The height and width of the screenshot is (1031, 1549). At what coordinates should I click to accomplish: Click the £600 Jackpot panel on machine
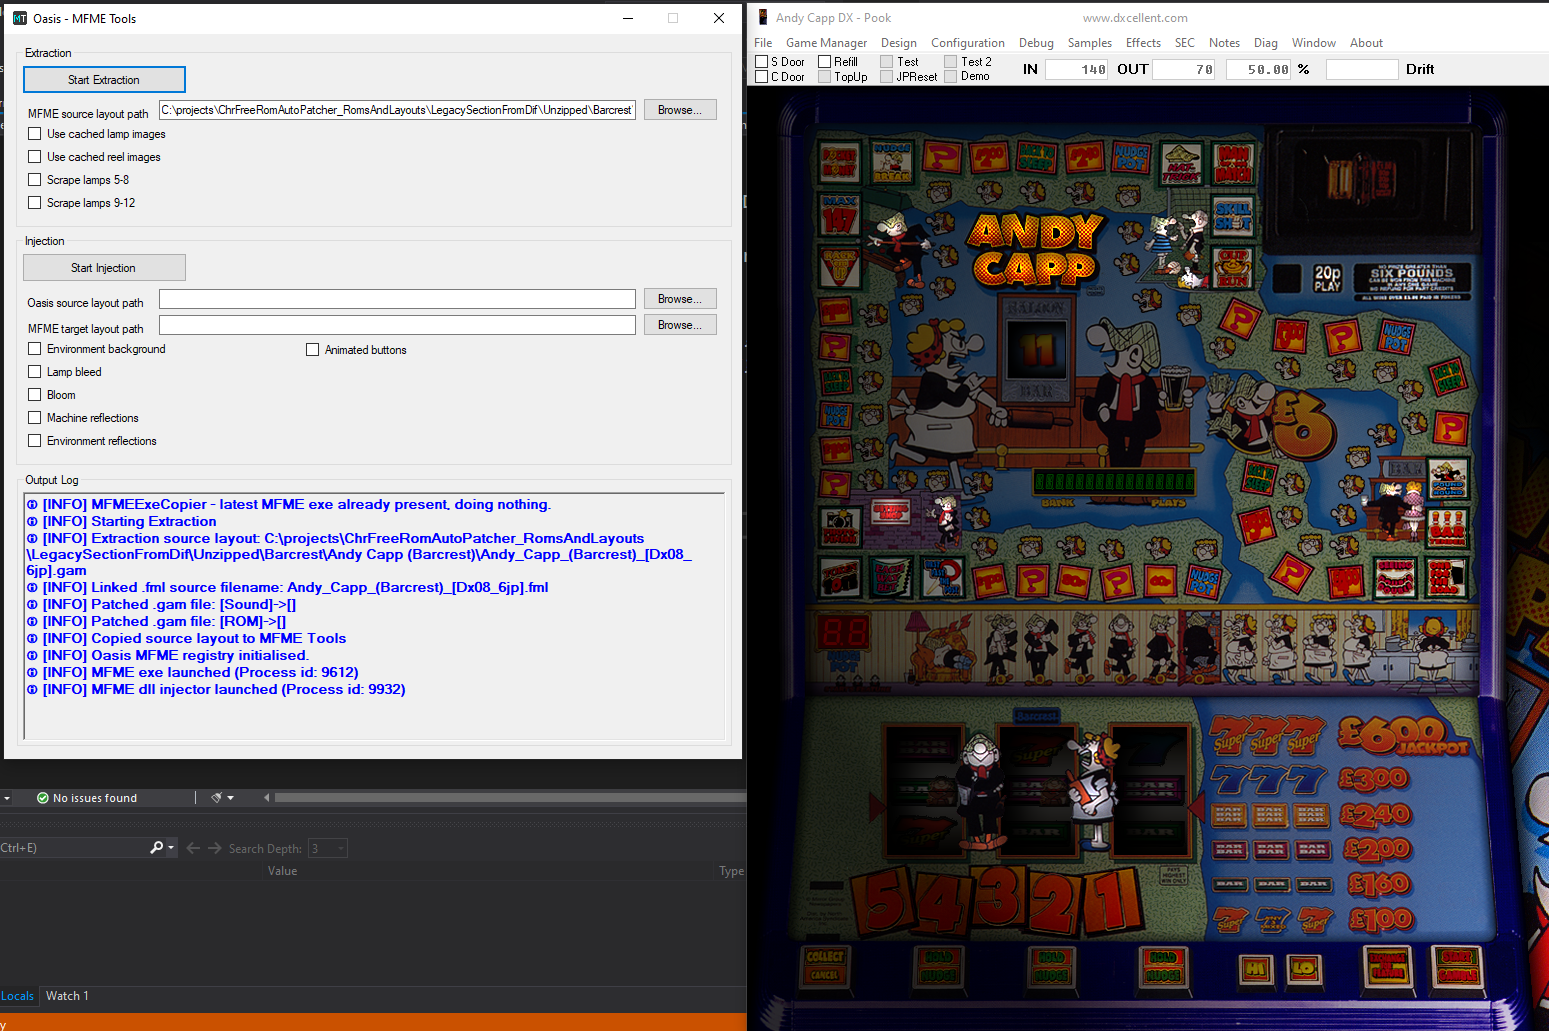pos(1403,736)
